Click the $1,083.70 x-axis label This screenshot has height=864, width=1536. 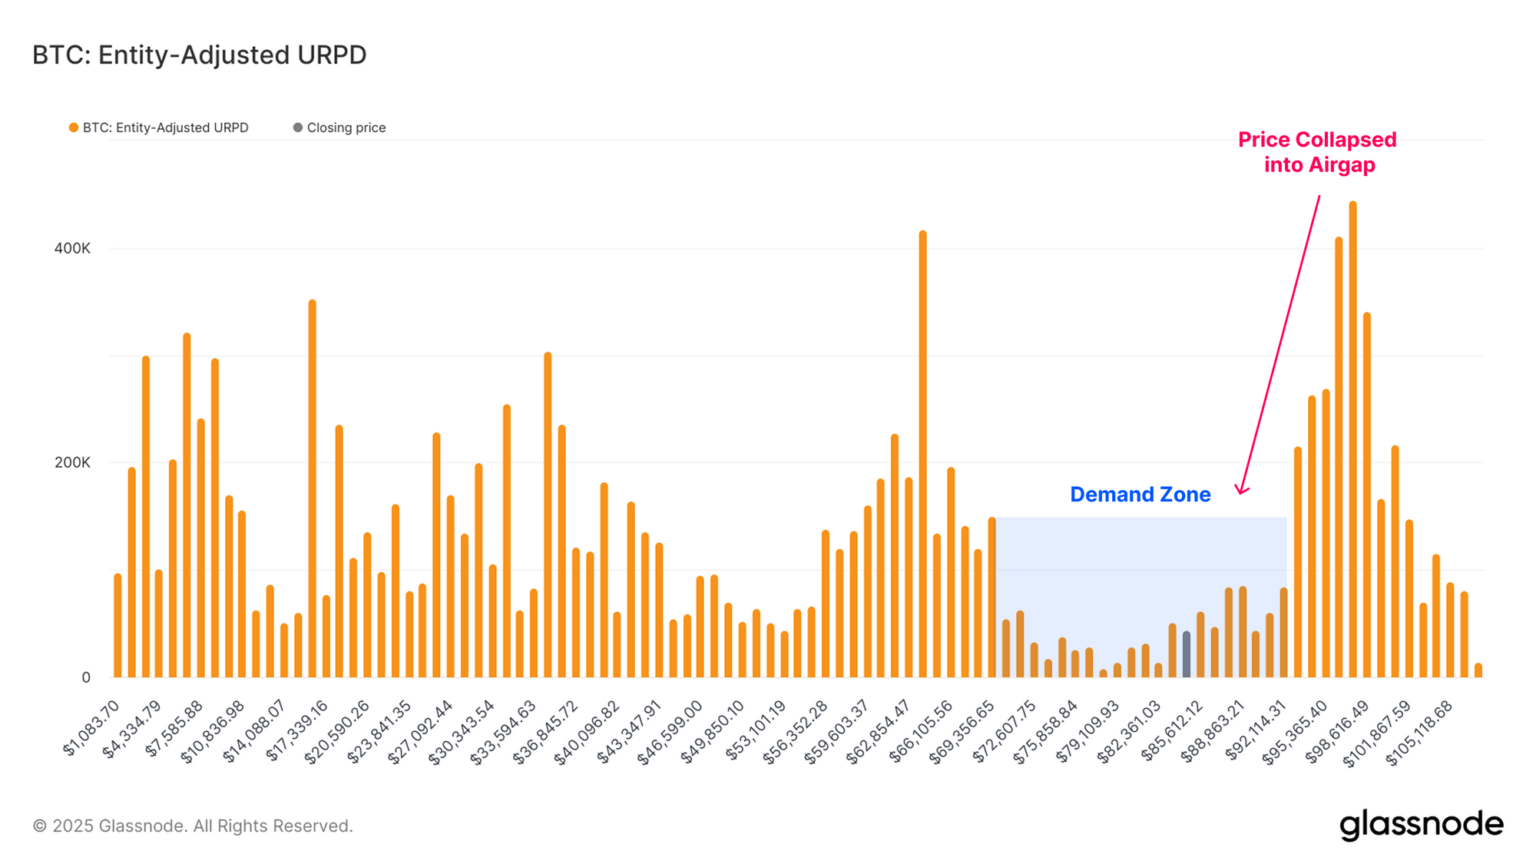click(x=92, y=729)
